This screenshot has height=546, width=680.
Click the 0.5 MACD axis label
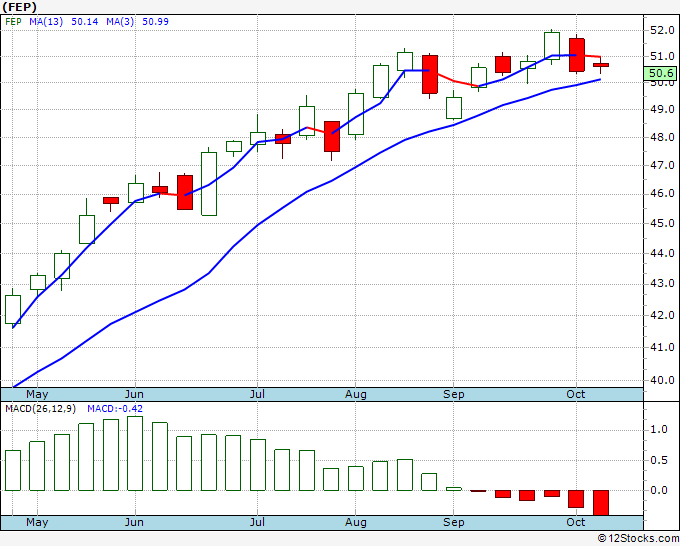[x=659, y=460]
